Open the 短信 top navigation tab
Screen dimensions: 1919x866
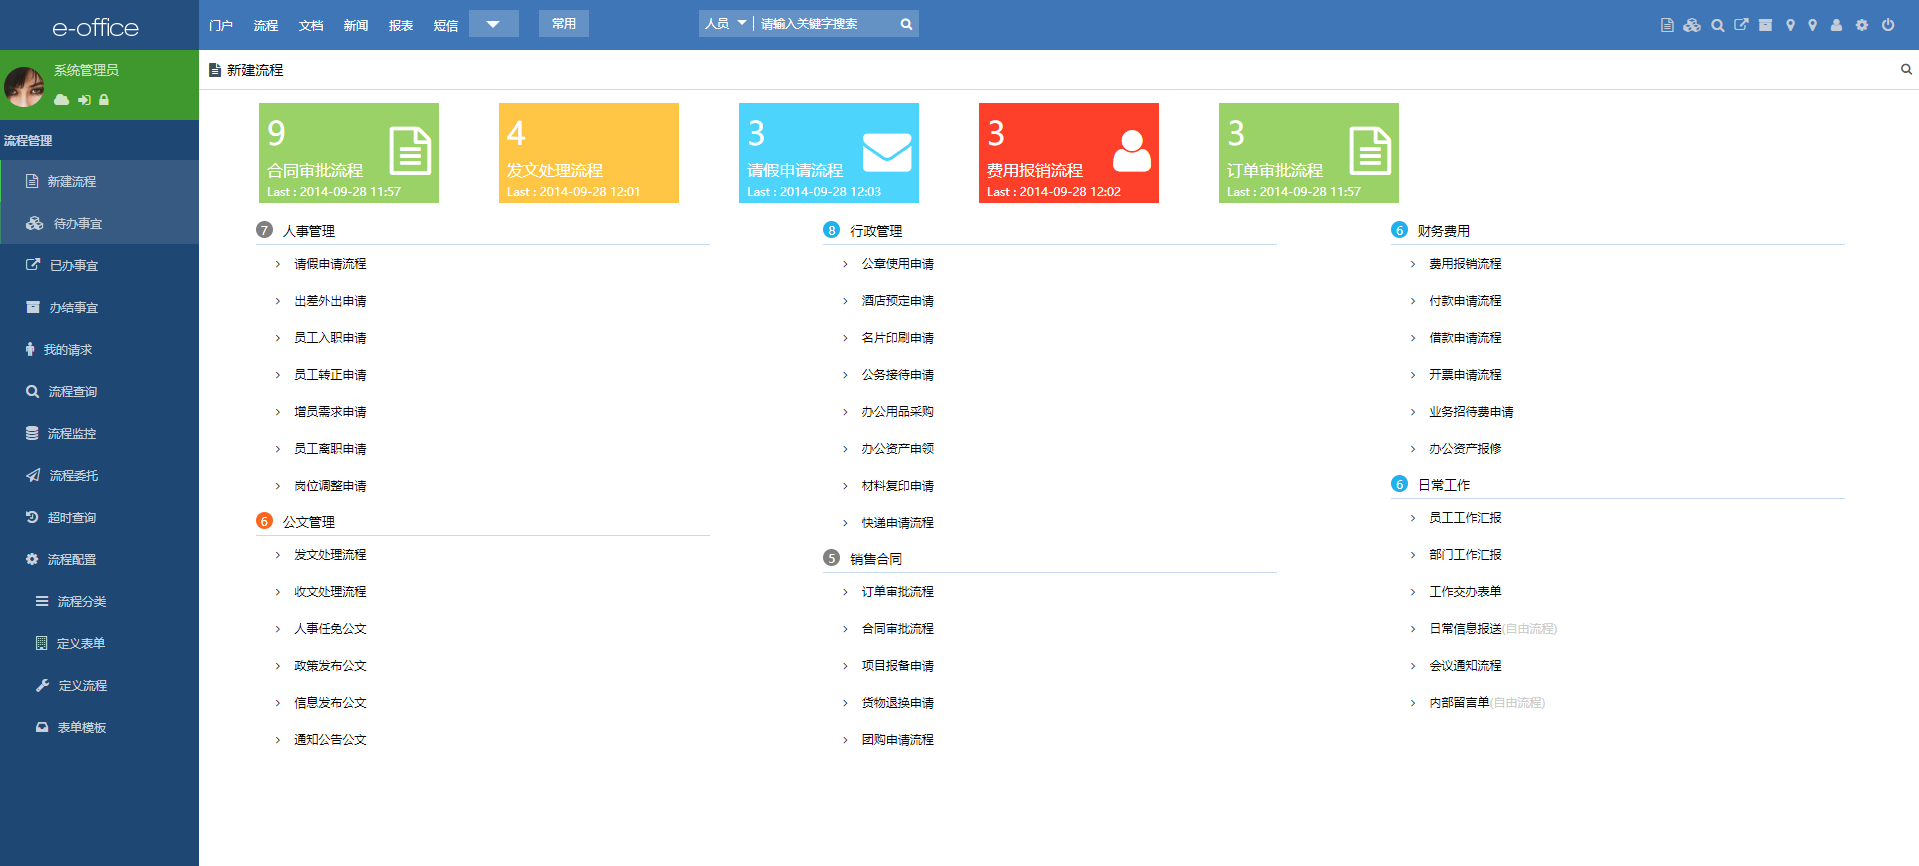446,25
